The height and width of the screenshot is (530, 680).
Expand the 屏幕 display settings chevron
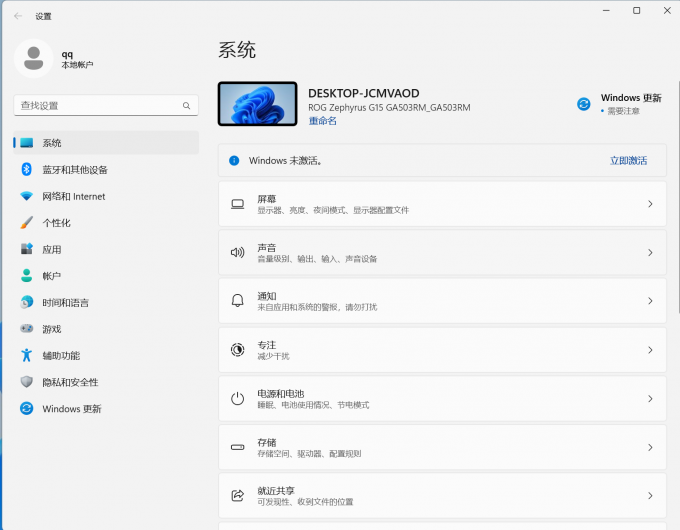tap(649, 204)
